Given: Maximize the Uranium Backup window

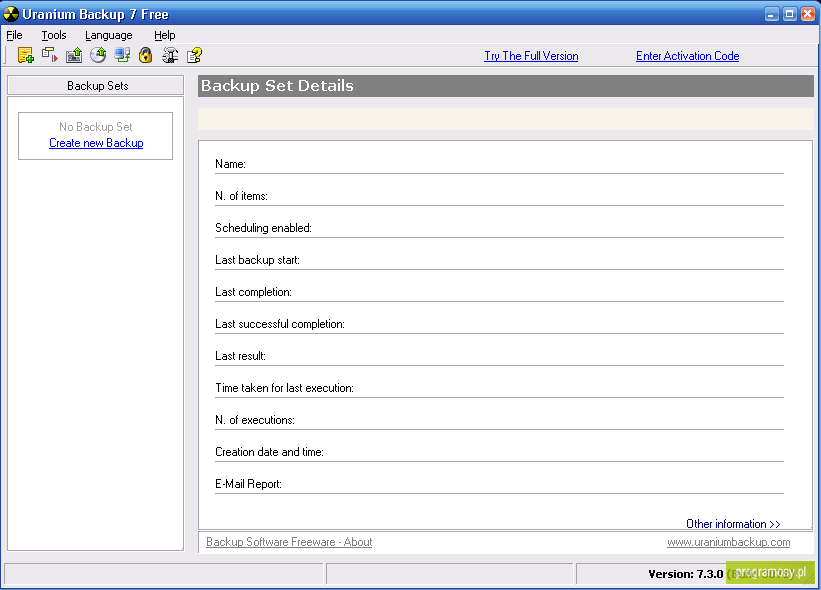Looking at the screenshot, I should click(790, 14).
